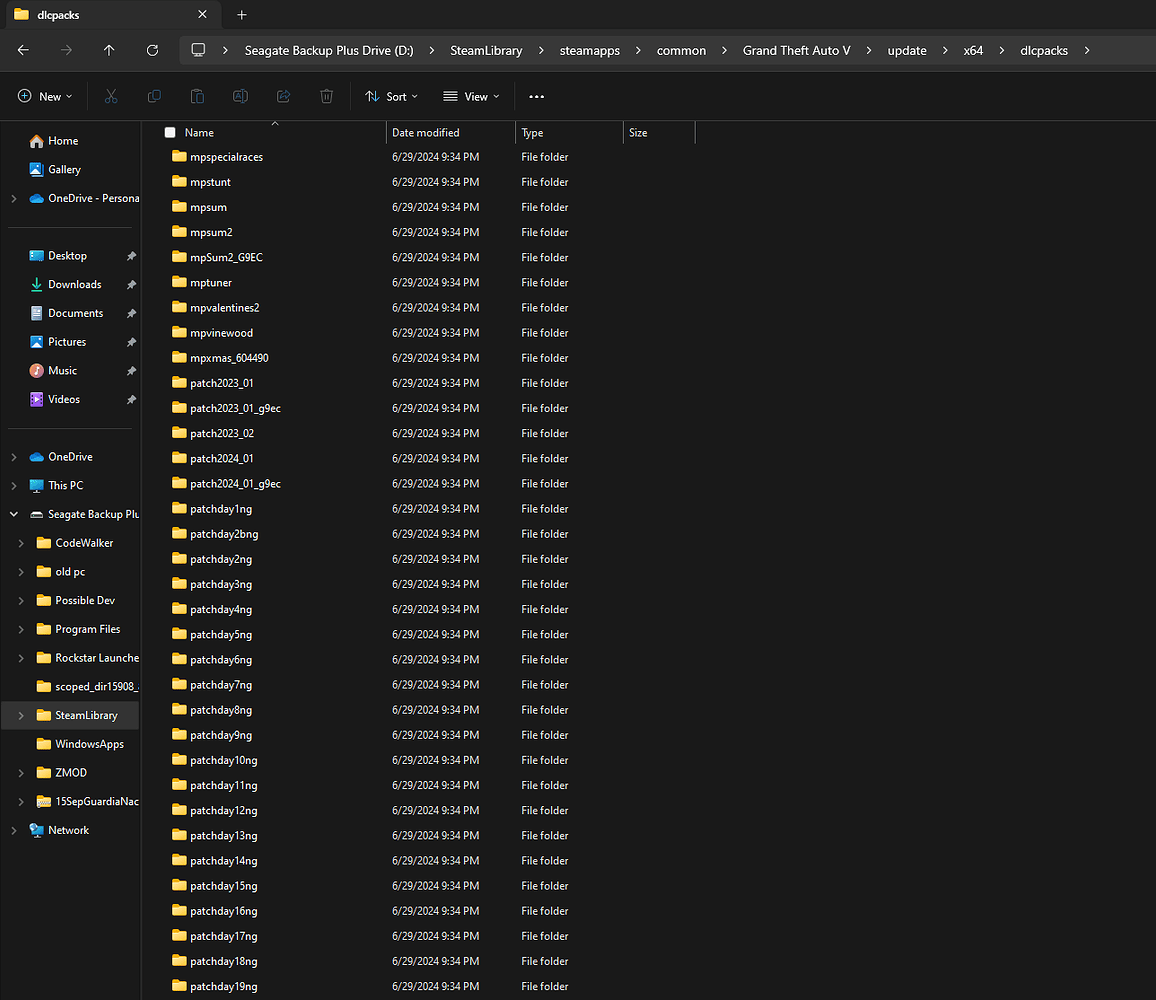The width and height of the screenshot is (1156, 1000).
Task: Select the Cut icon in the toolbar
Action: pyautogui.click(x=111, y=96)
